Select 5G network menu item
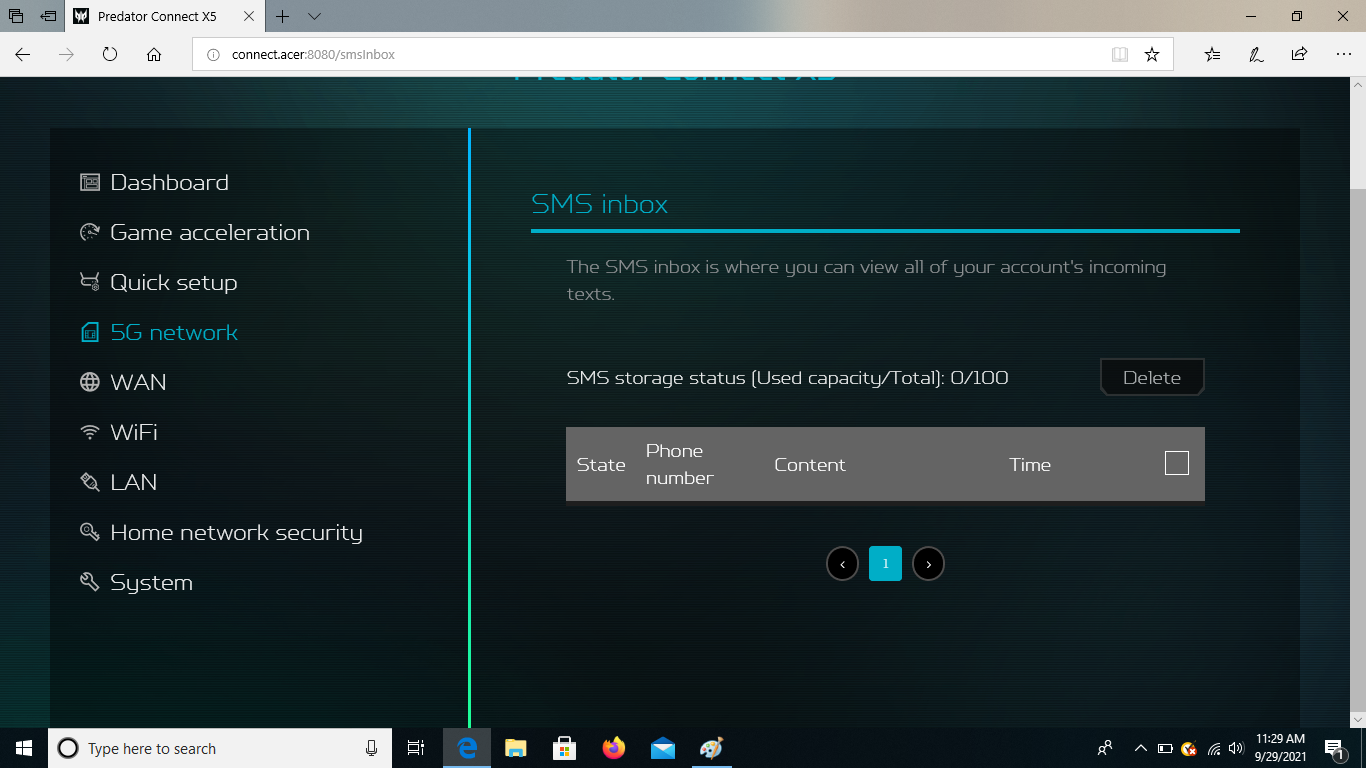Image resolution: width=1366 pixels, height=768 pixels. coord(174,332)
